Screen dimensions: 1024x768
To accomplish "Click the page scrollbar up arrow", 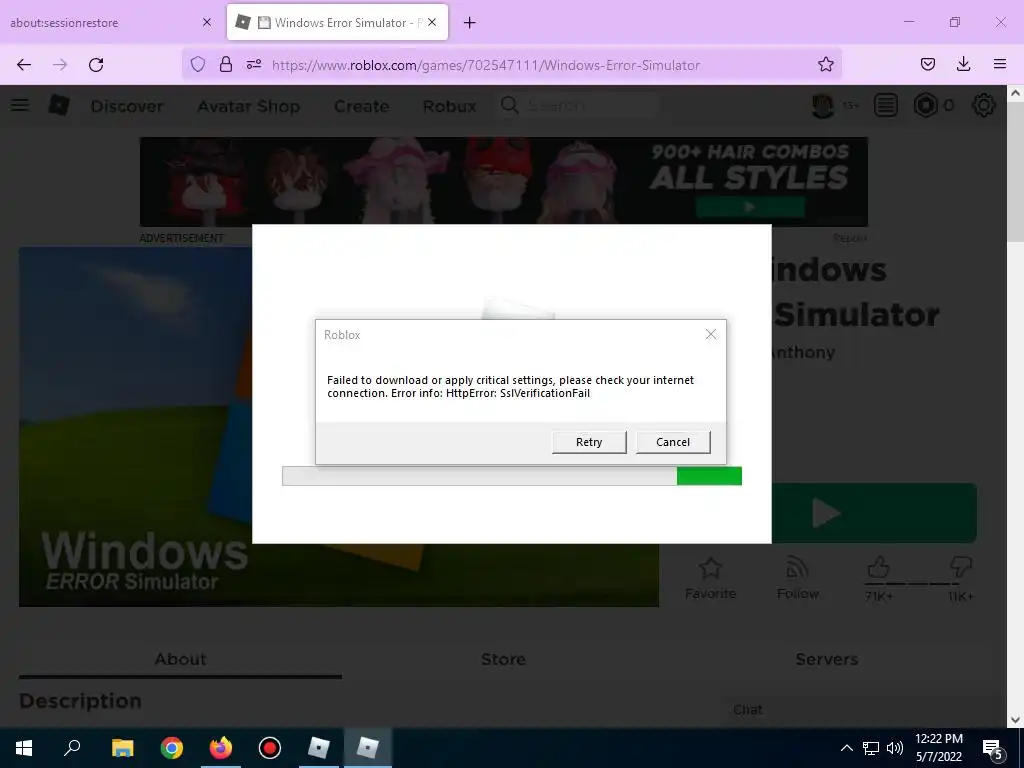I will click(x=1015, y=93).
